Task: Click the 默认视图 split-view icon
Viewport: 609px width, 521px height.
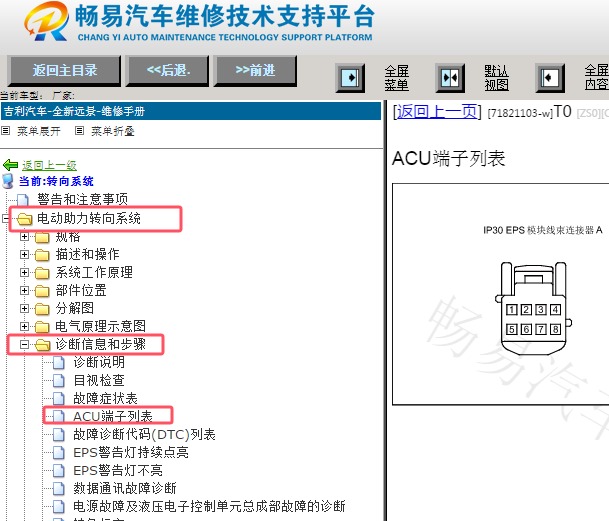Action: click(x=450, y=78)
